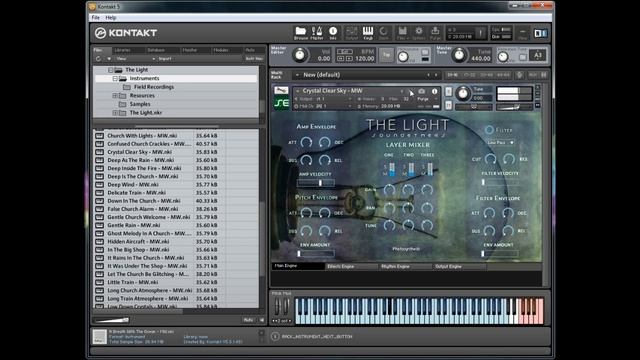640x360 pixels.
Task: Click the Kontakt logo in header
Action: tap(126, 33)
